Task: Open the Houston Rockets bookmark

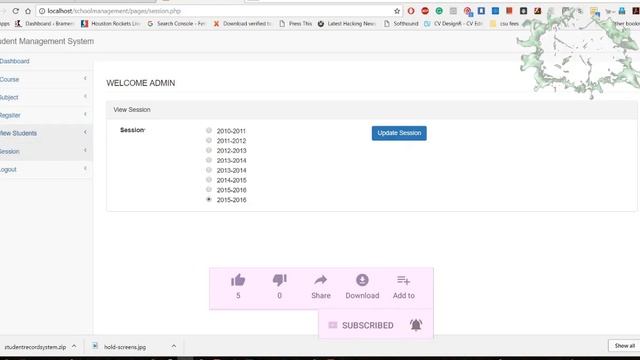Action: [x=110, y=24]
